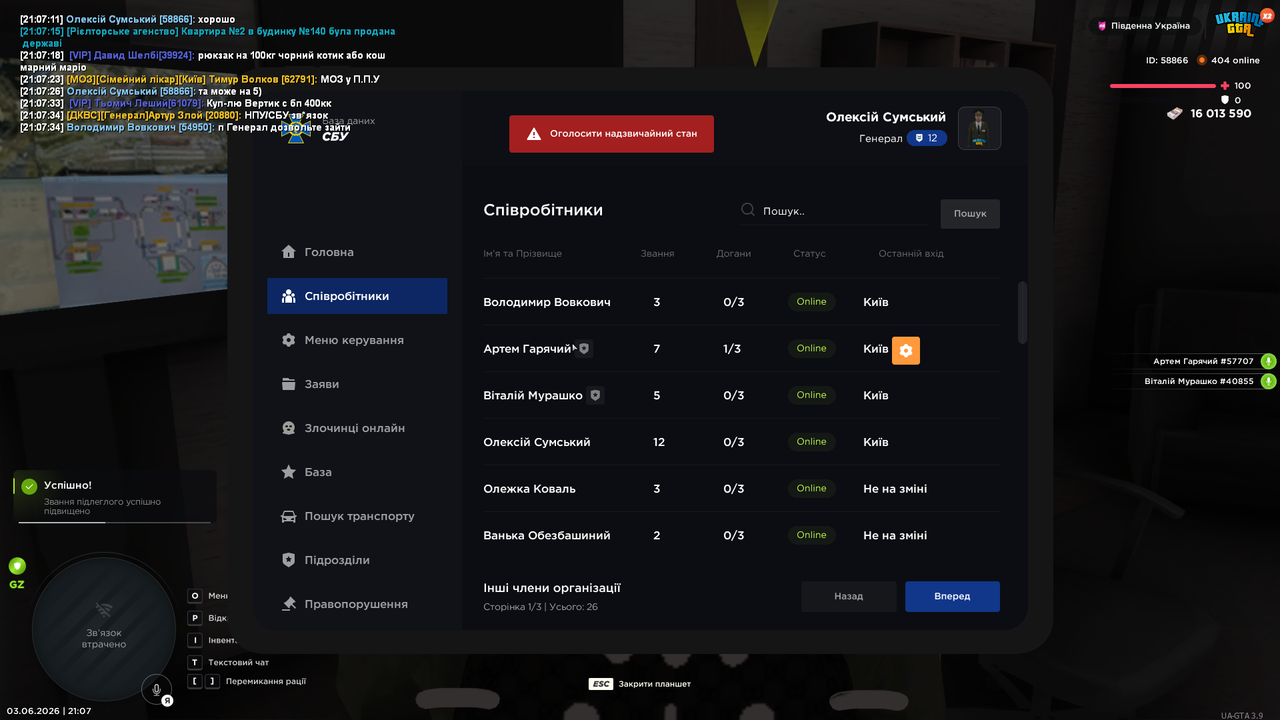Click the employee list scrollbar

coord(1022,313)
